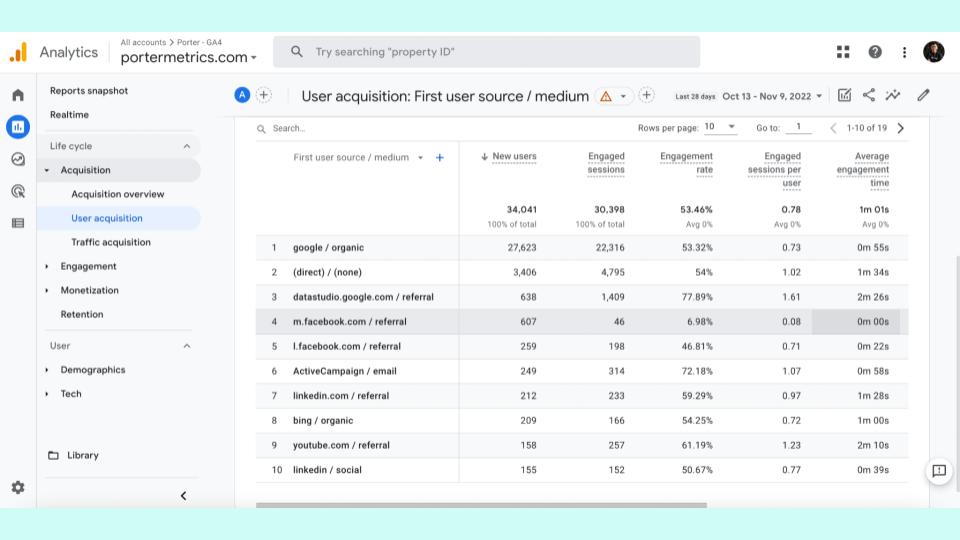Add a comparison with plus icon

point(263,95)
